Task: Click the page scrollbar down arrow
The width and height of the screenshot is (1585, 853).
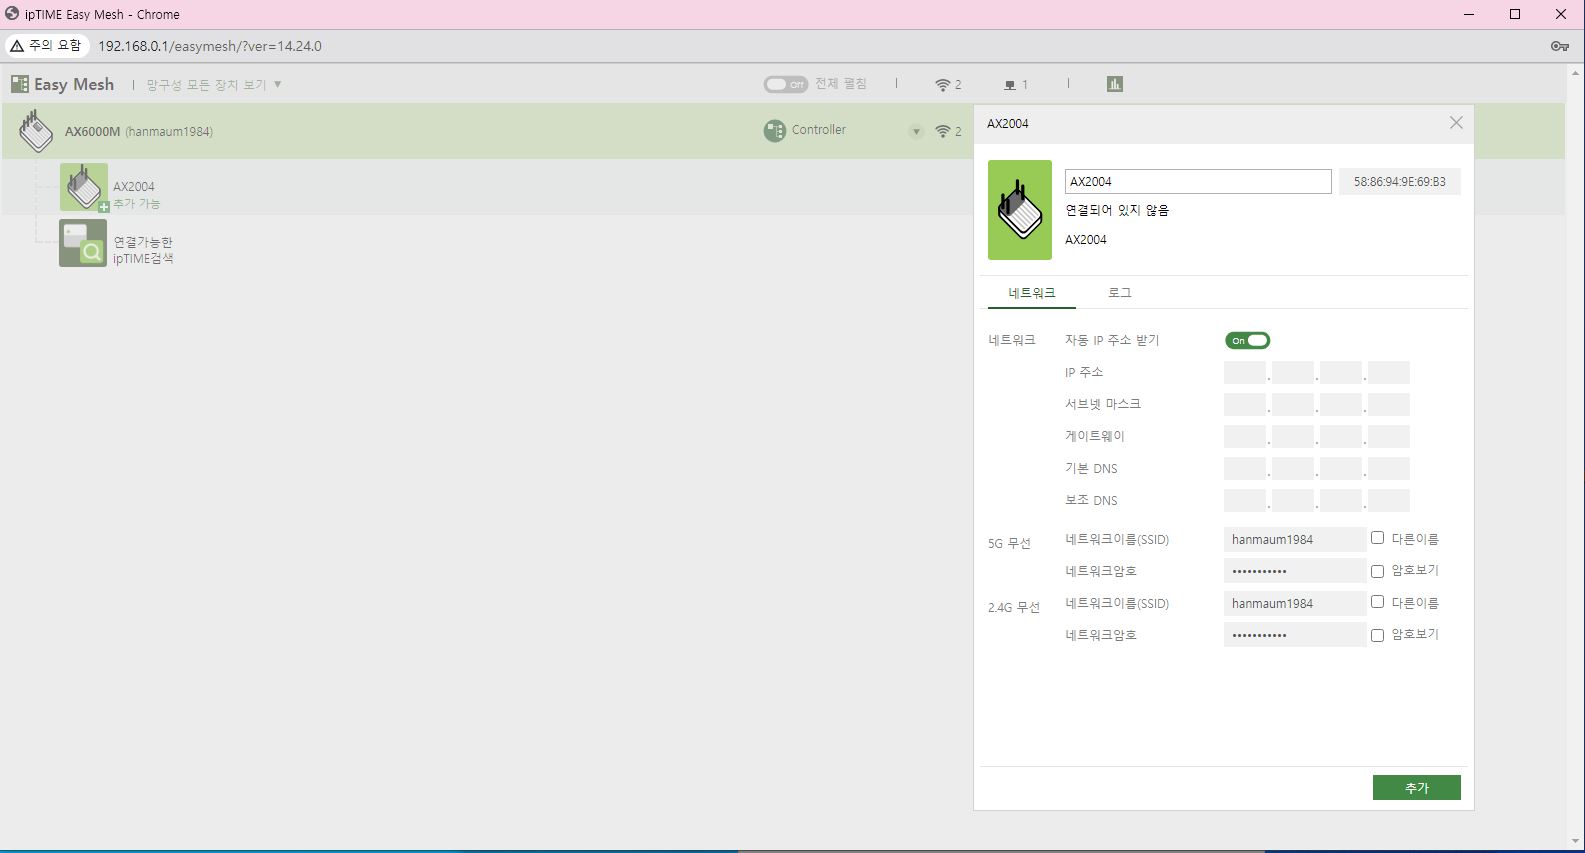Action: click(1577, 841)
